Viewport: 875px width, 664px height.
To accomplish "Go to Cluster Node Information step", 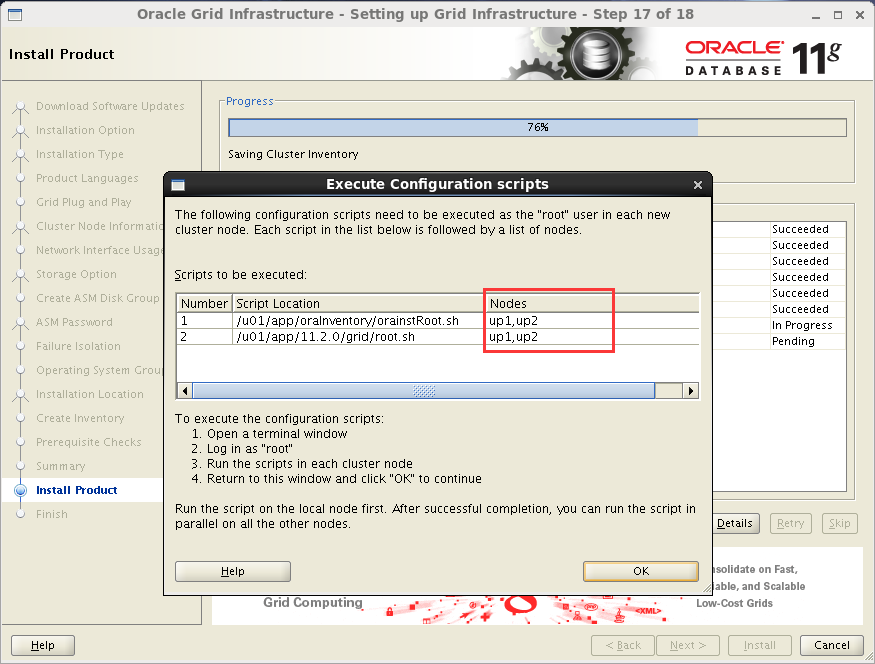I will 99,226.
